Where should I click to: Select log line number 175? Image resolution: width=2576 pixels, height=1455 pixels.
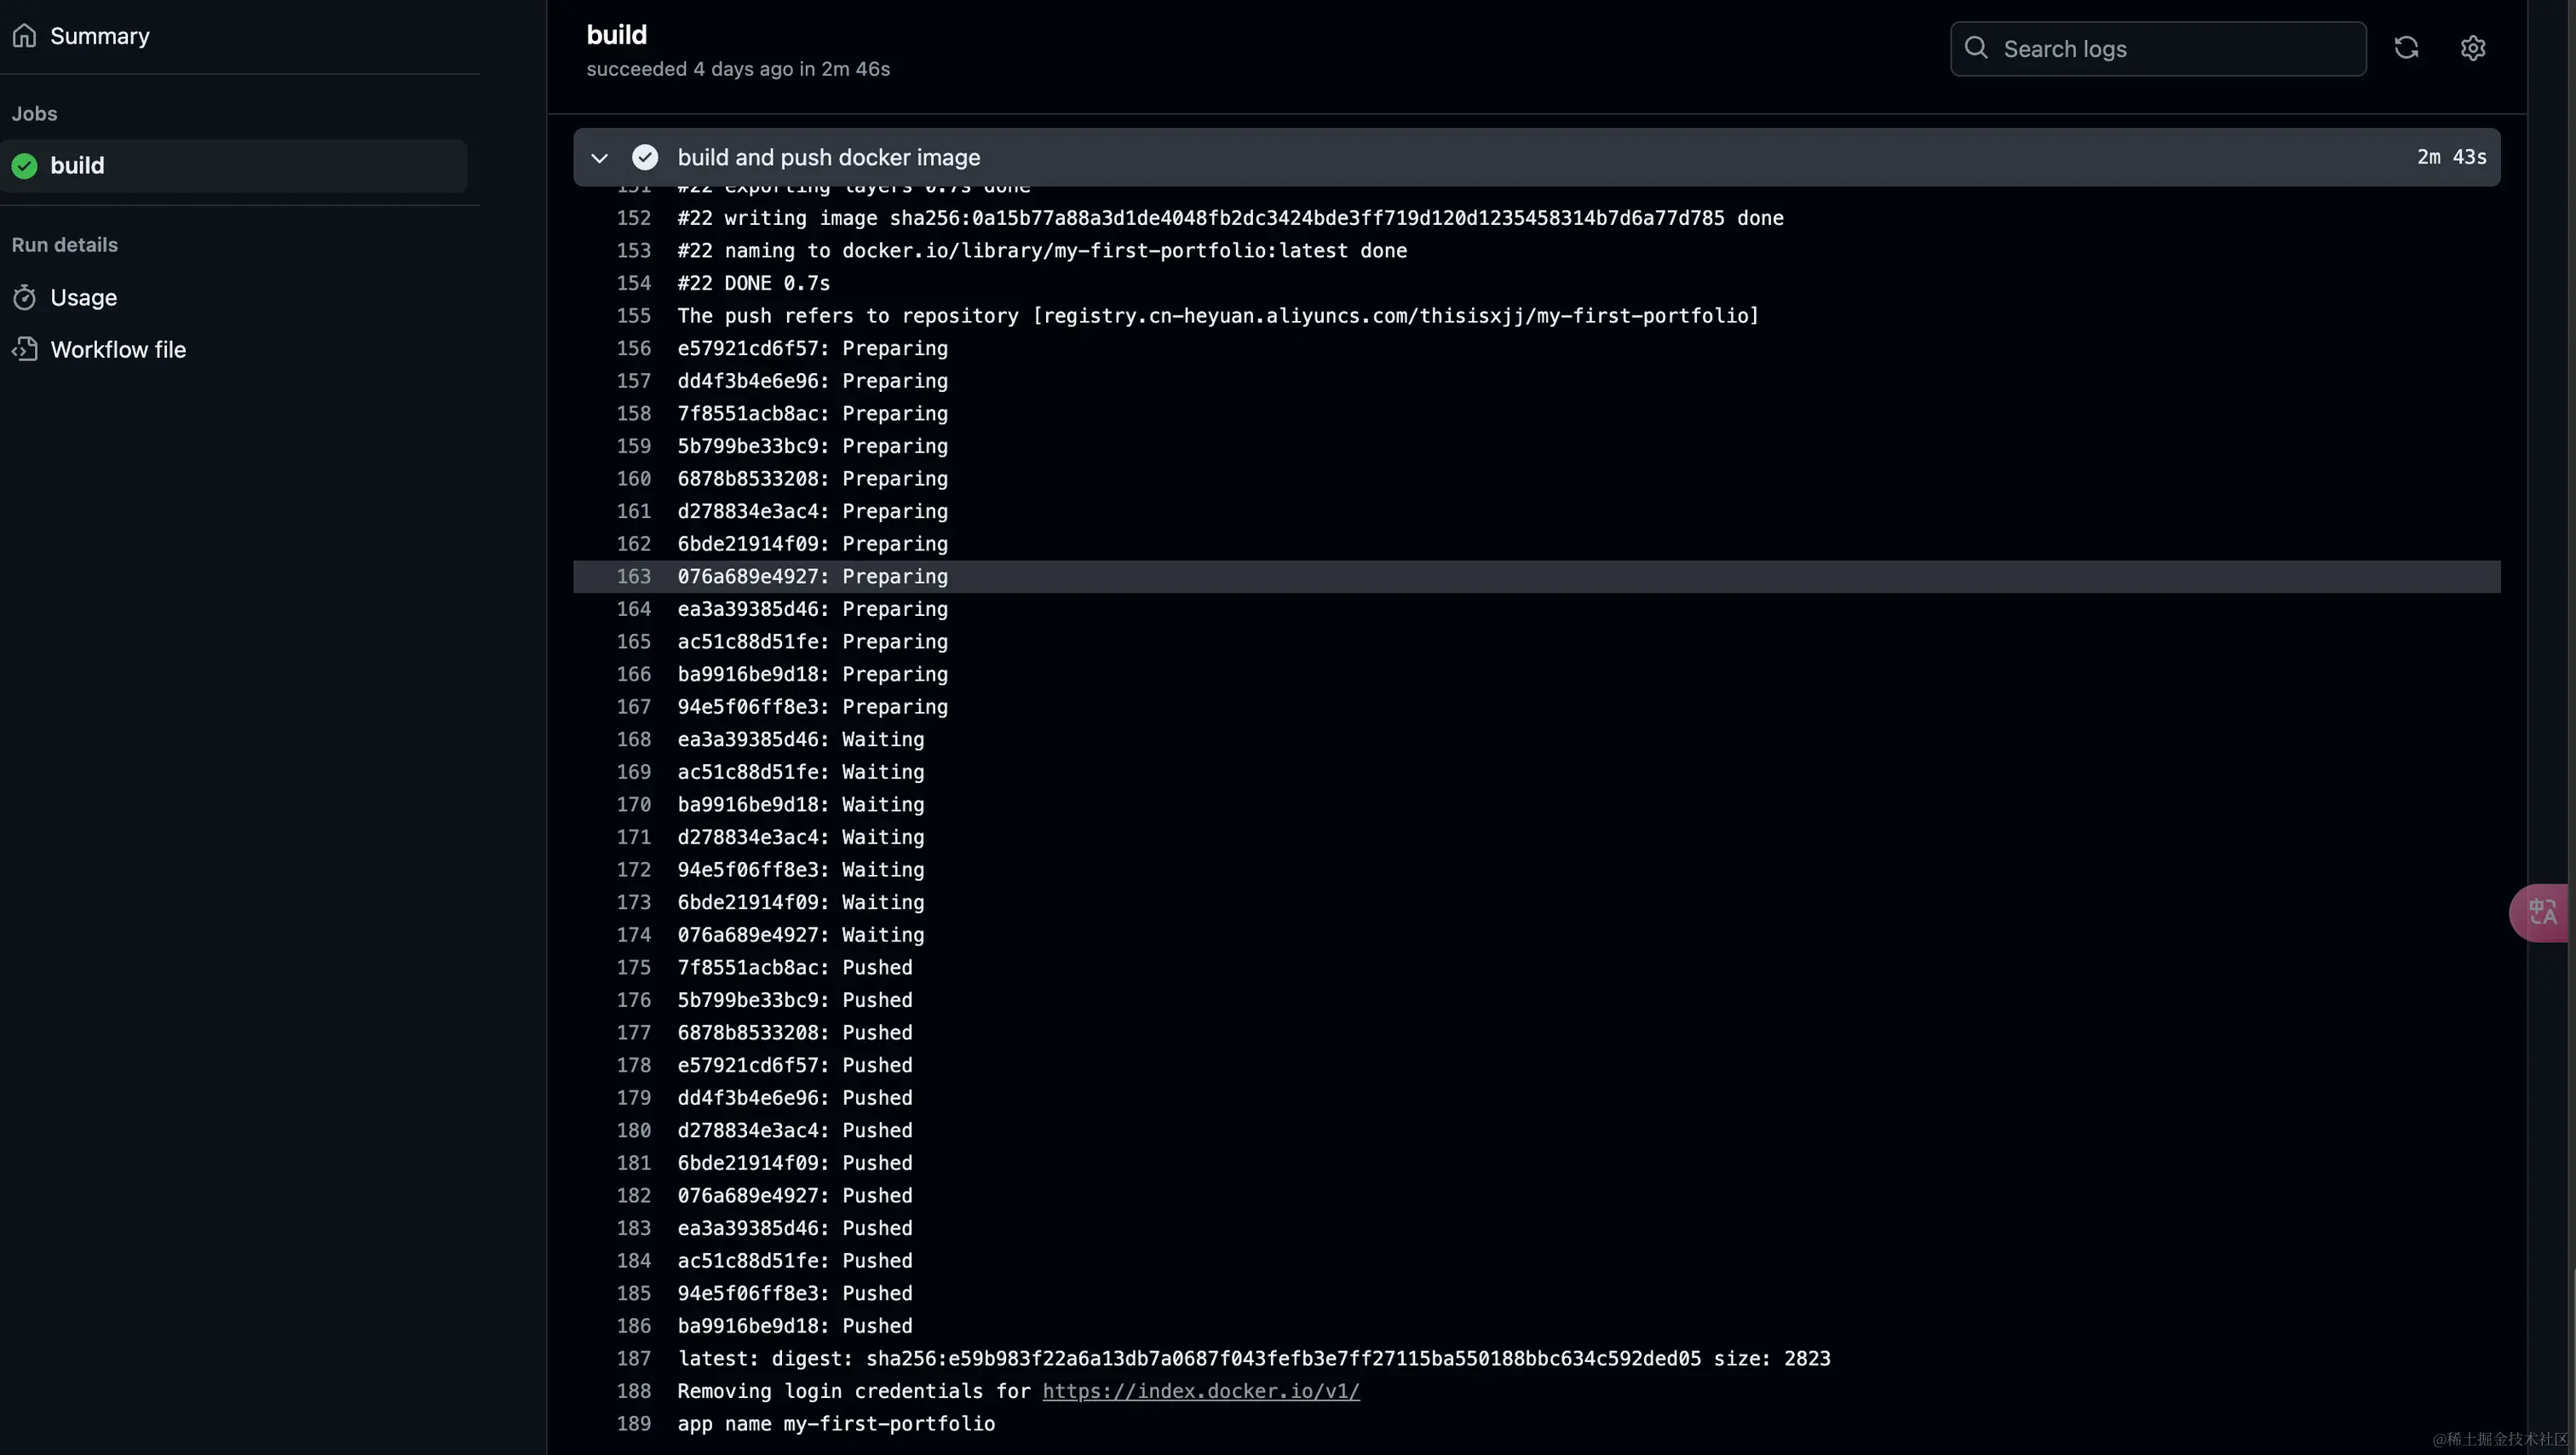[634, 968]
